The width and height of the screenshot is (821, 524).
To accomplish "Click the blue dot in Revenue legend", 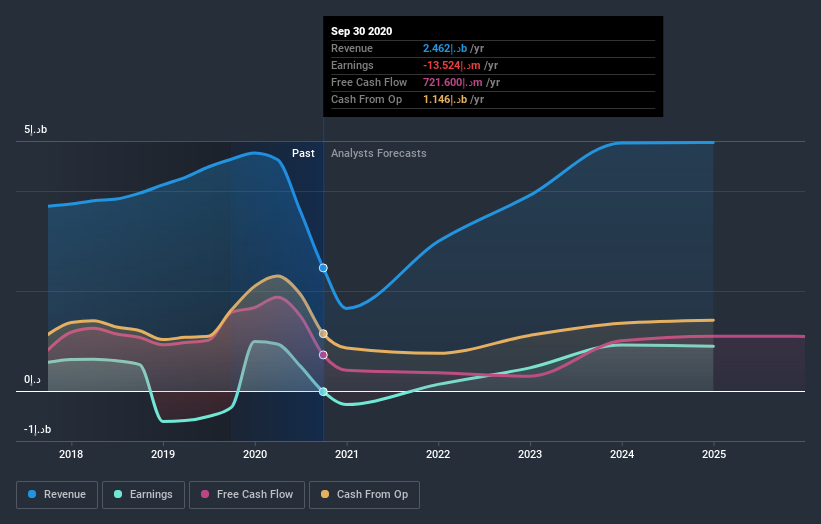I will click(32, 494).
